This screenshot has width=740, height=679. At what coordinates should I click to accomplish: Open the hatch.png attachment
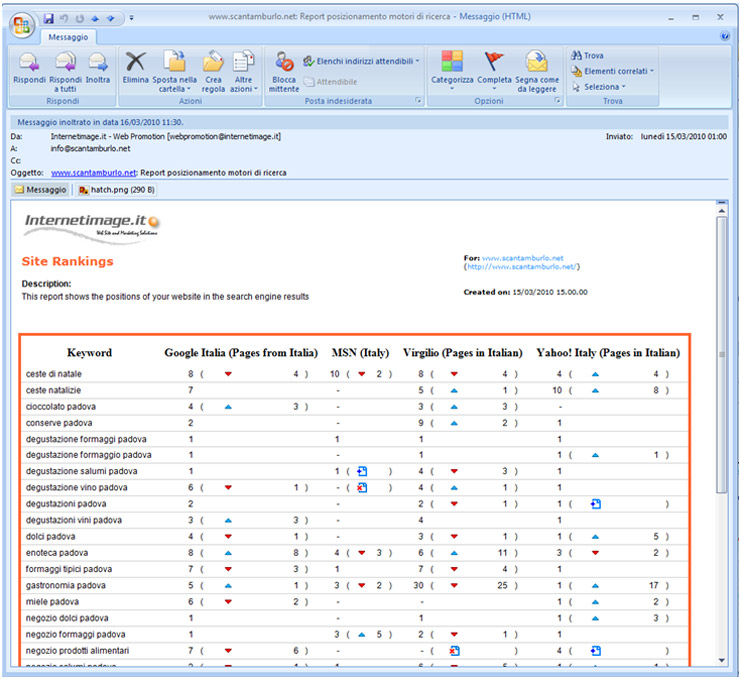click(117, 190)
